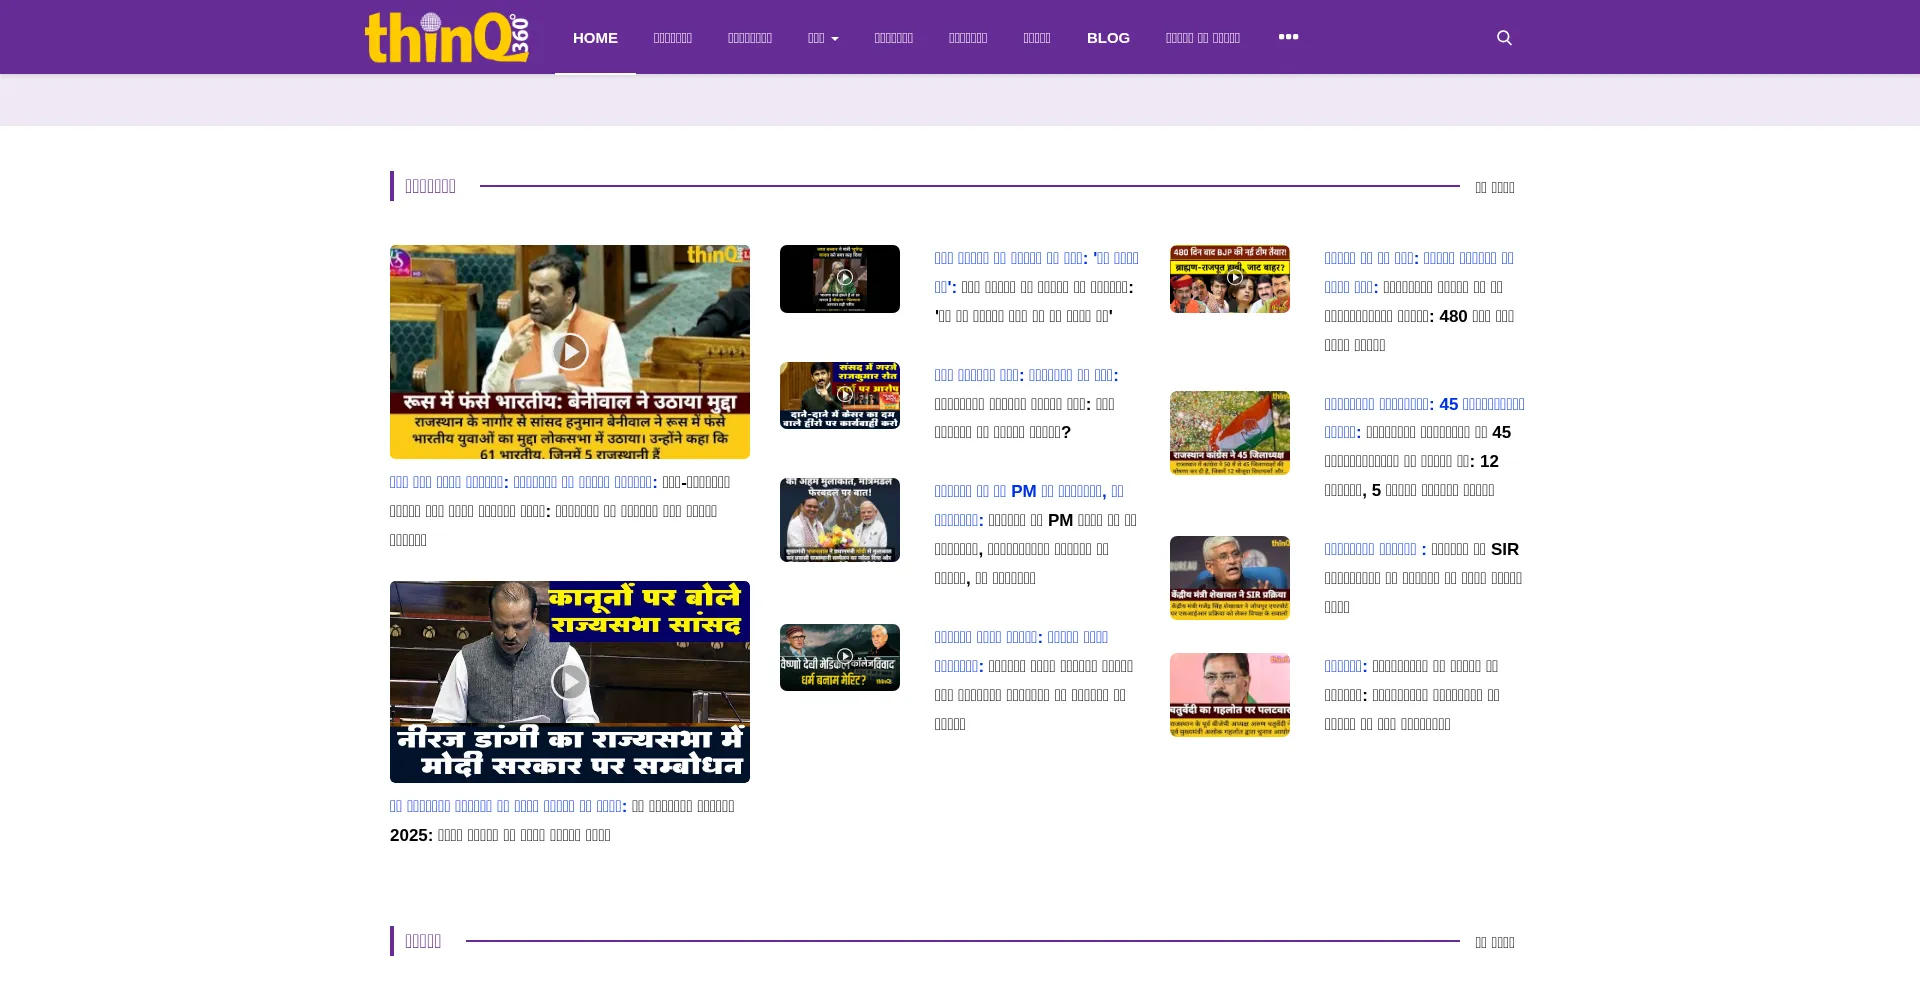Open the headline link mentioning 'SIR'
1920x993 pixels.
pos(1422,550)
